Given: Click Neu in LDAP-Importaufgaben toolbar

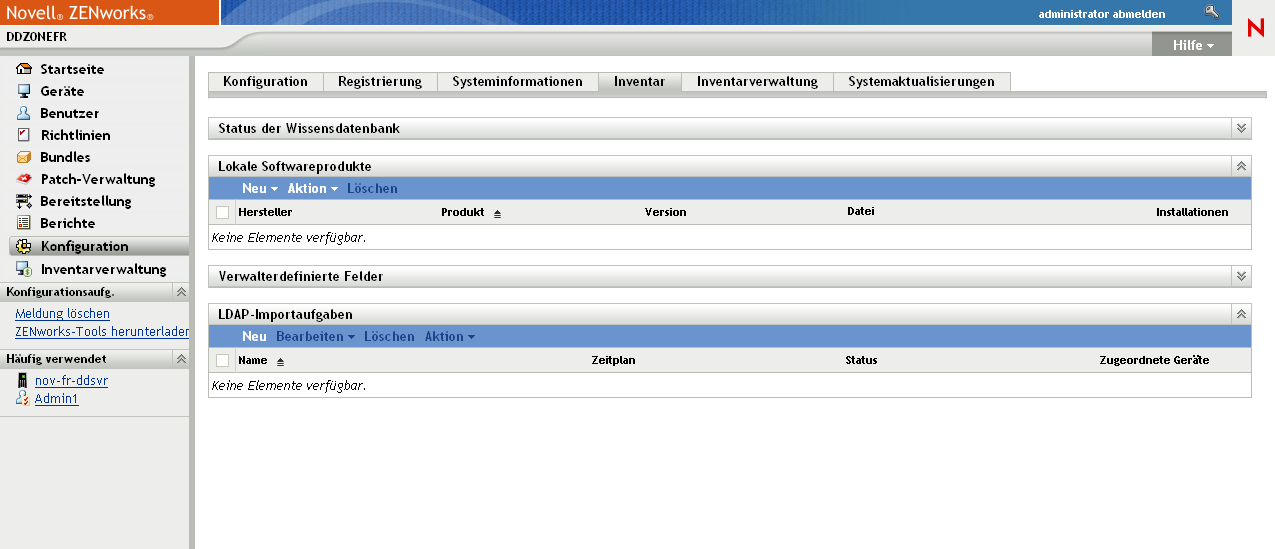Looking at the screenshot, I should pyautogui.click(x=254, y=337).
